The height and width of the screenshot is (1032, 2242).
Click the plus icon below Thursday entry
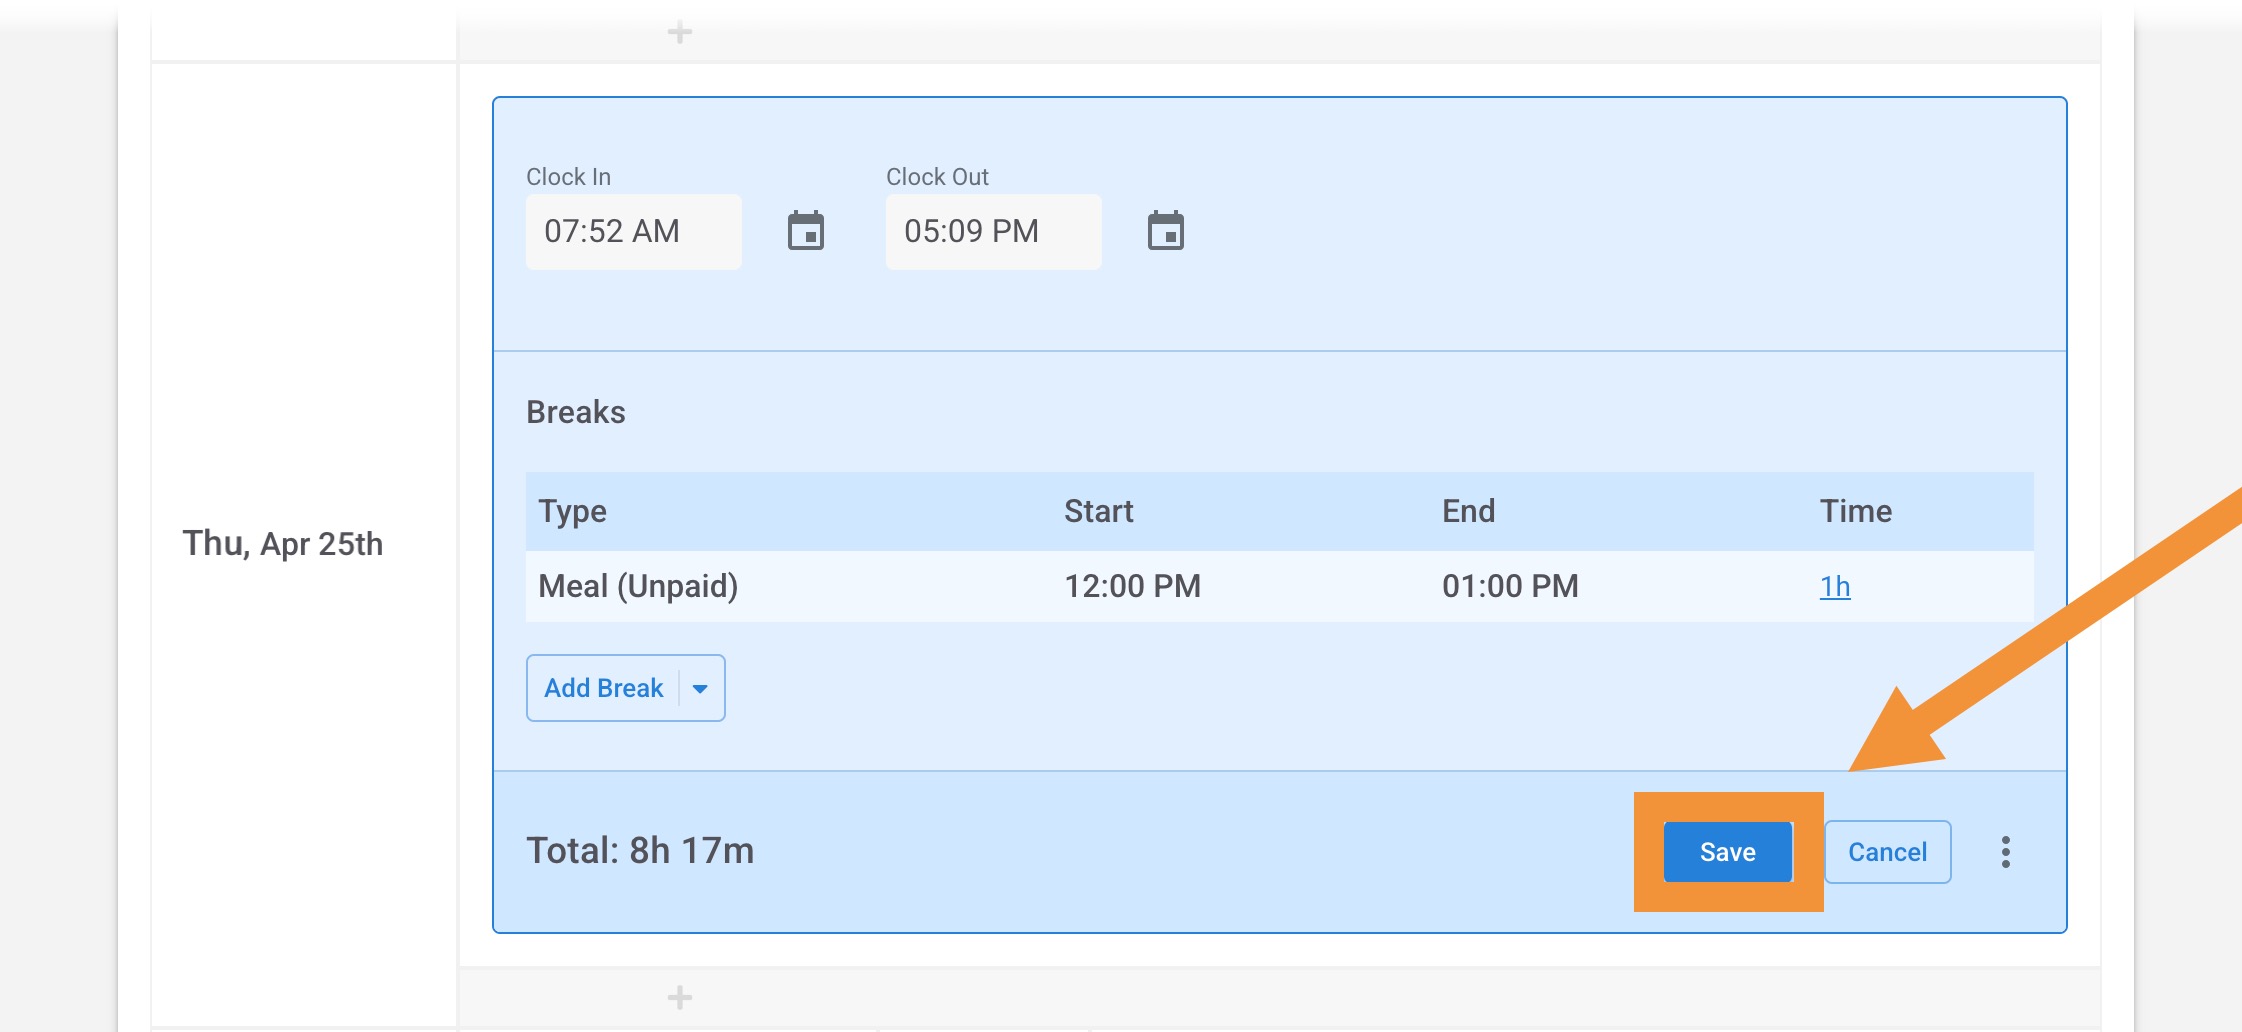pyautogui.click(x=680, y=997)
